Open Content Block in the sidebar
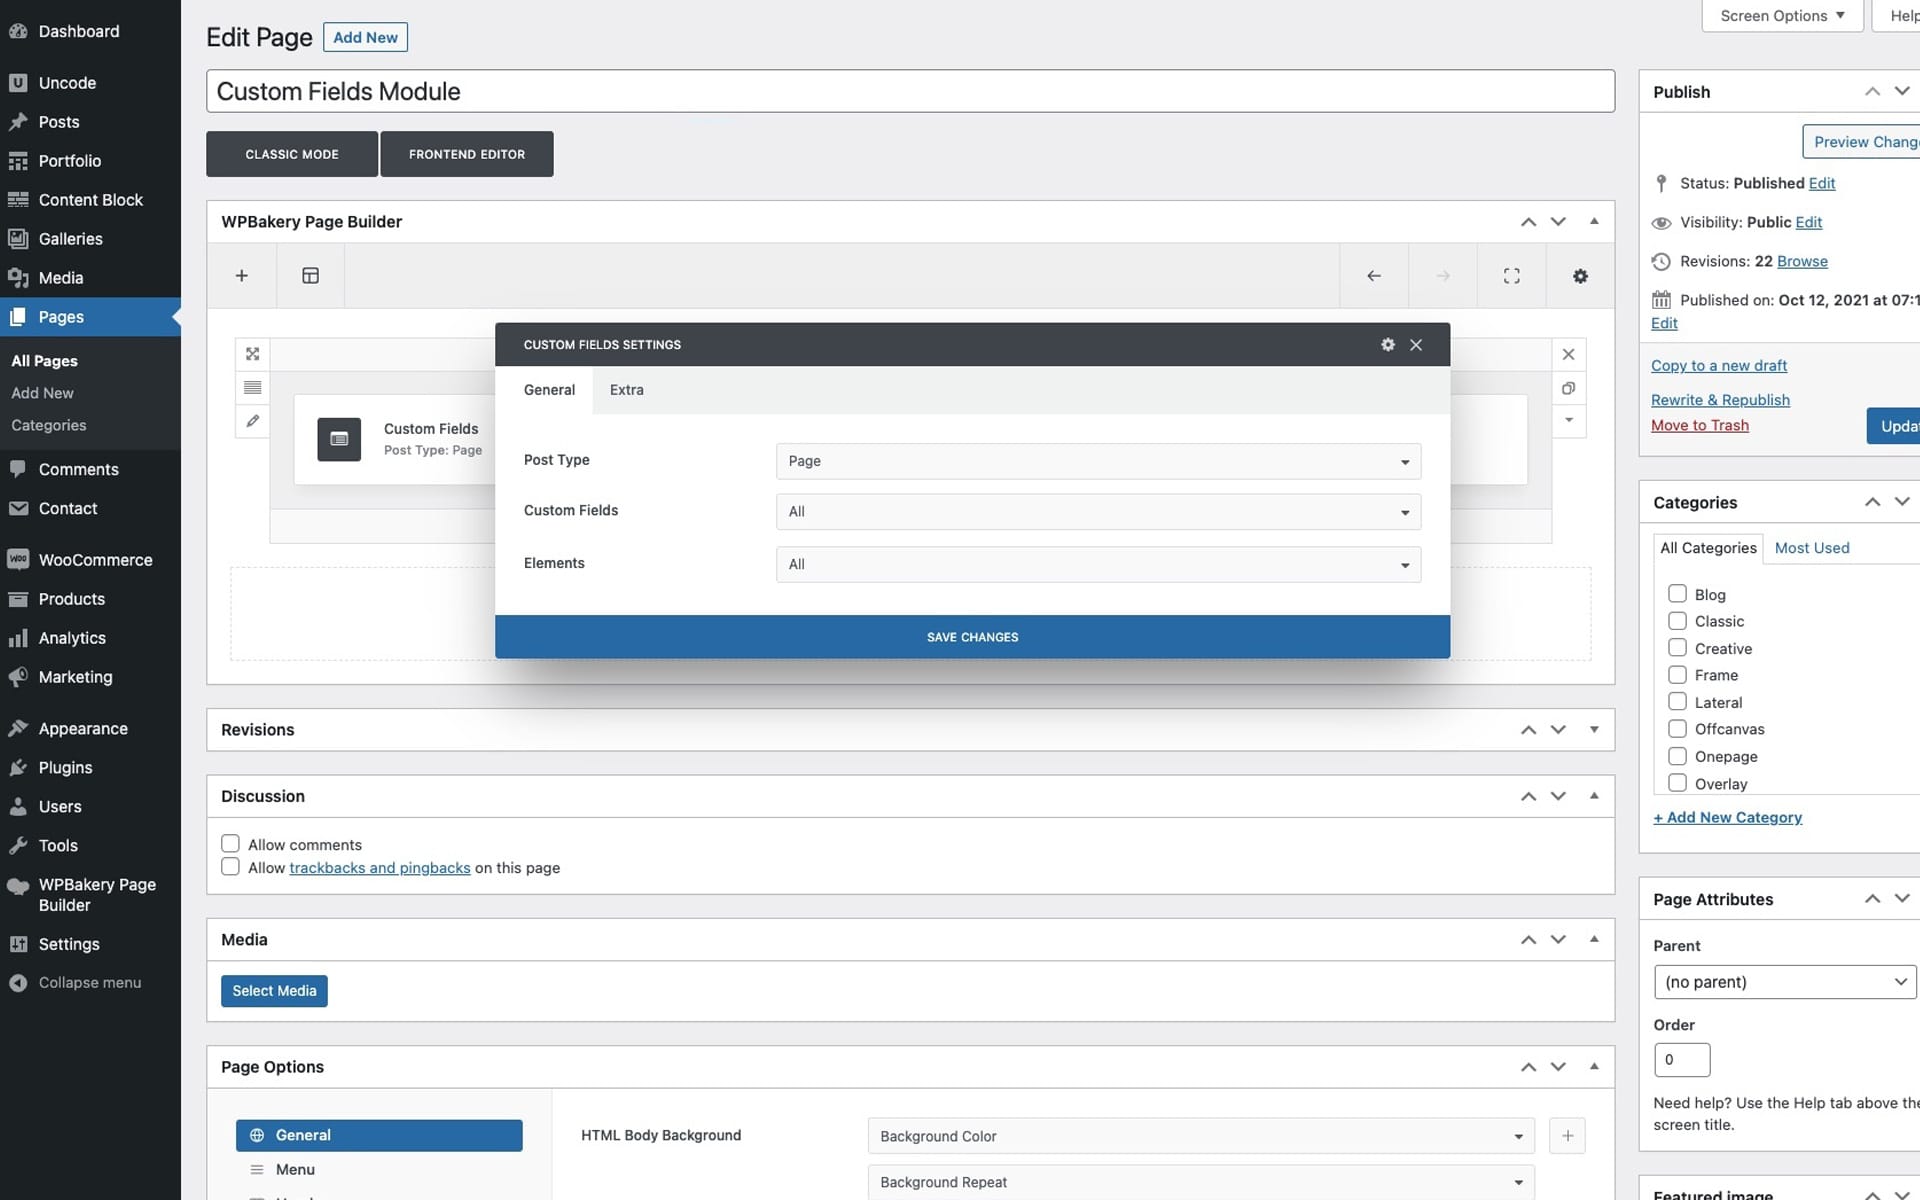The width and height of the screenshot is (1920, 1200). (90, 200)
